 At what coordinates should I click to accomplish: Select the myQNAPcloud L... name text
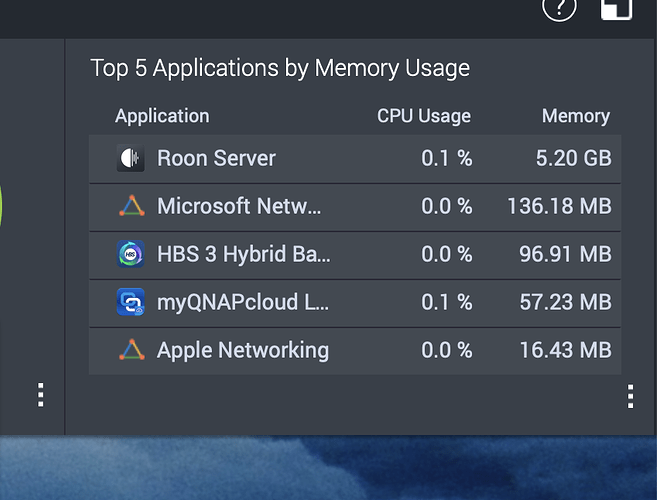[x=243, y=302]
